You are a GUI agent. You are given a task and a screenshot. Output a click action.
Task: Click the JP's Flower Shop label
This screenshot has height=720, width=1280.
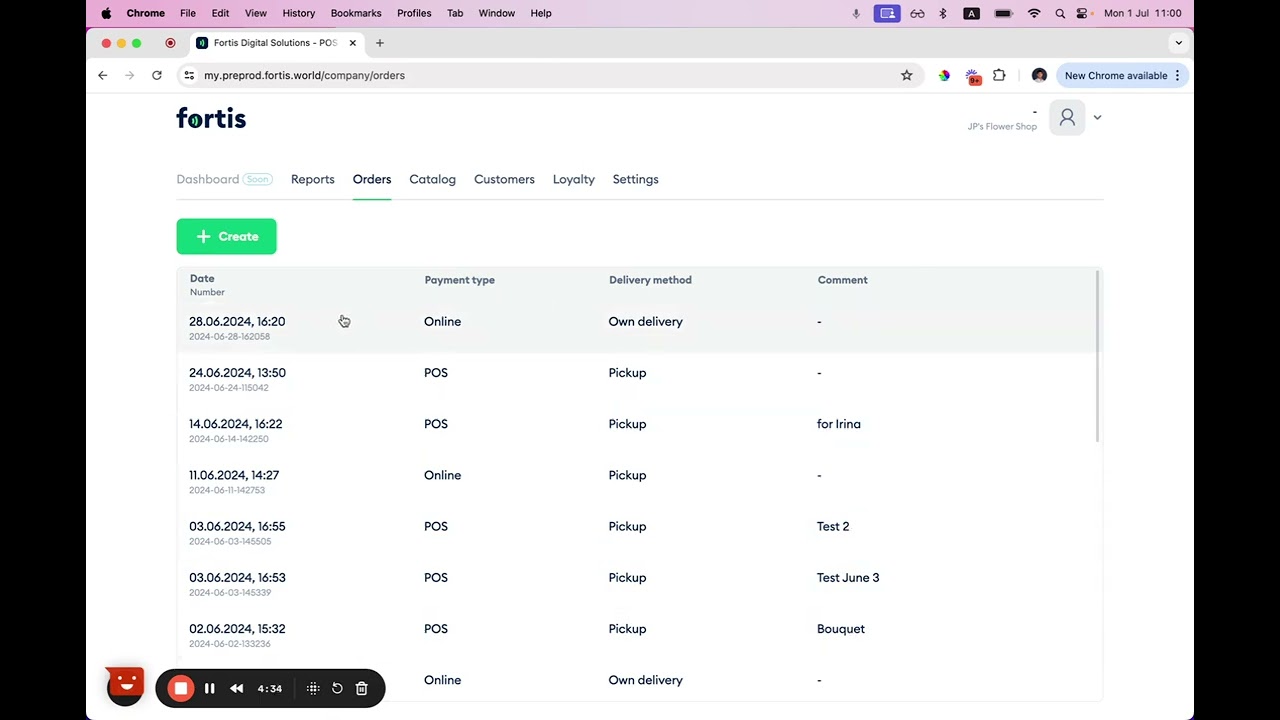(1002, 126)
